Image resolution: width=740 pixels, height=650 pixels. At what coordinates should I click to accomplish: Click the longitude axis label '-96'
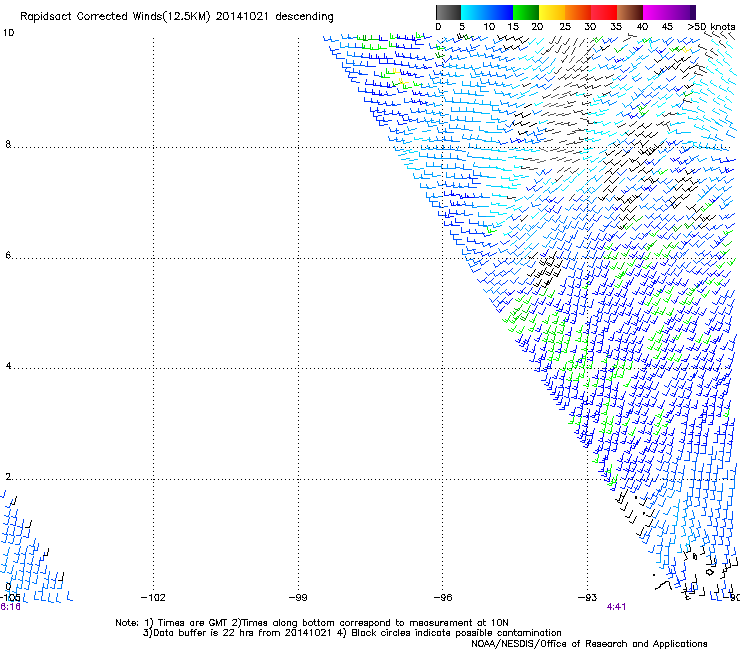pyautogui.click(x=443, y=598)
